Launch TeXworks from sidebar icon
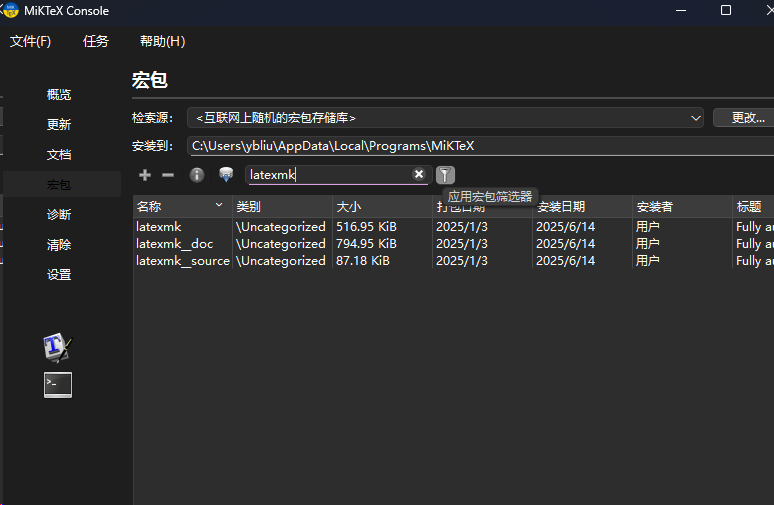Image resolution: width=774 pixels, height=505 pixels. click(x=58, y=347)
